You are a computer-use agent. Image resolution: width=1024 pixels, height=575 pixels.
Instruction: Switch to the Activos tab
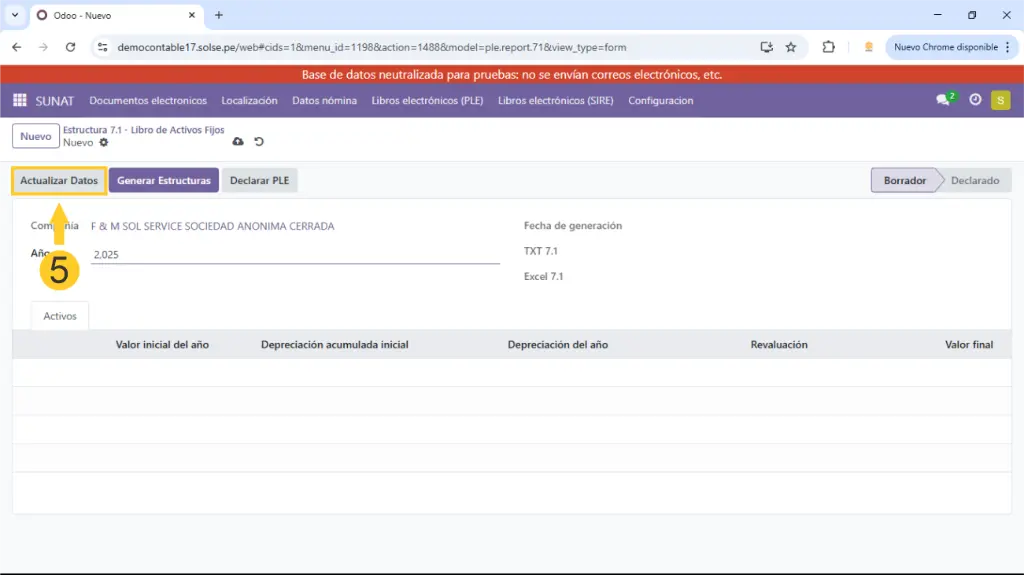pyautogui.click(x=60, y=315)
